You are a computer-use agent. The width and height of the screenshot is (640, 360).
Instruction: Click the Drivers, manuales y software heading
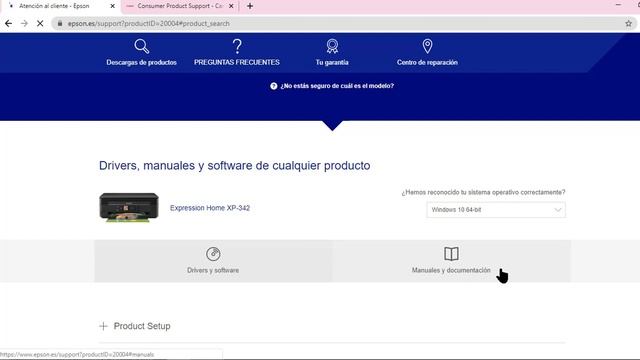tap(235, 165)
